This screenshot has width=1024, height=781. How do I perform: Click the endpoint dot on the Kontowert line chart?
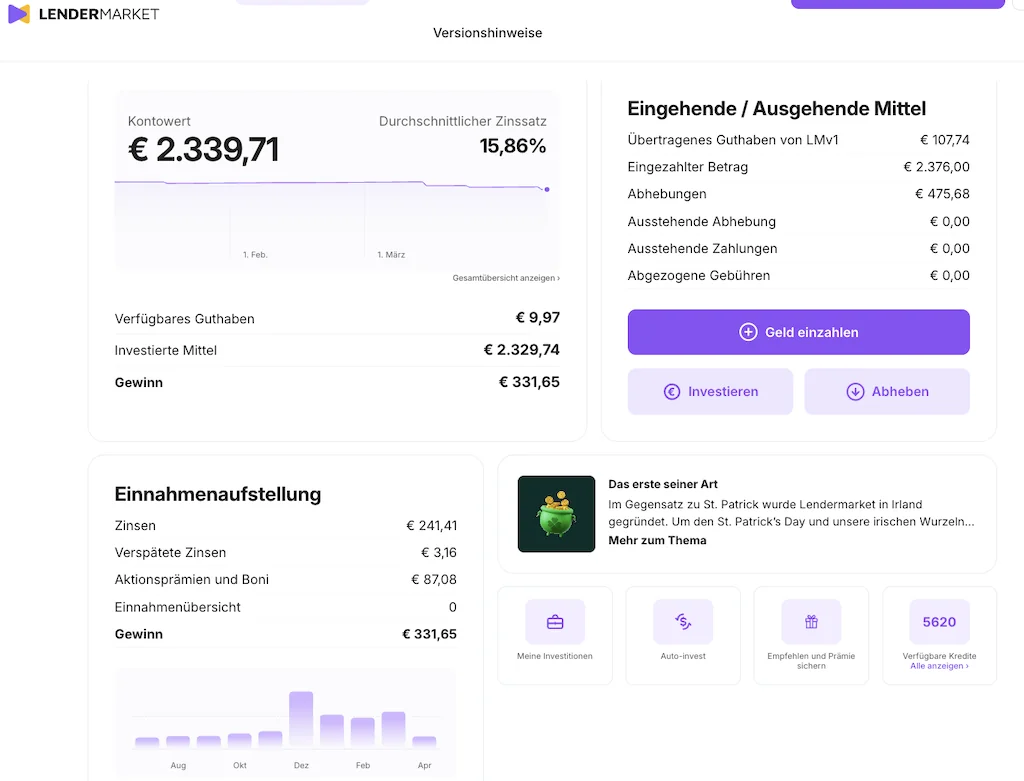click(x=547, y=188)
